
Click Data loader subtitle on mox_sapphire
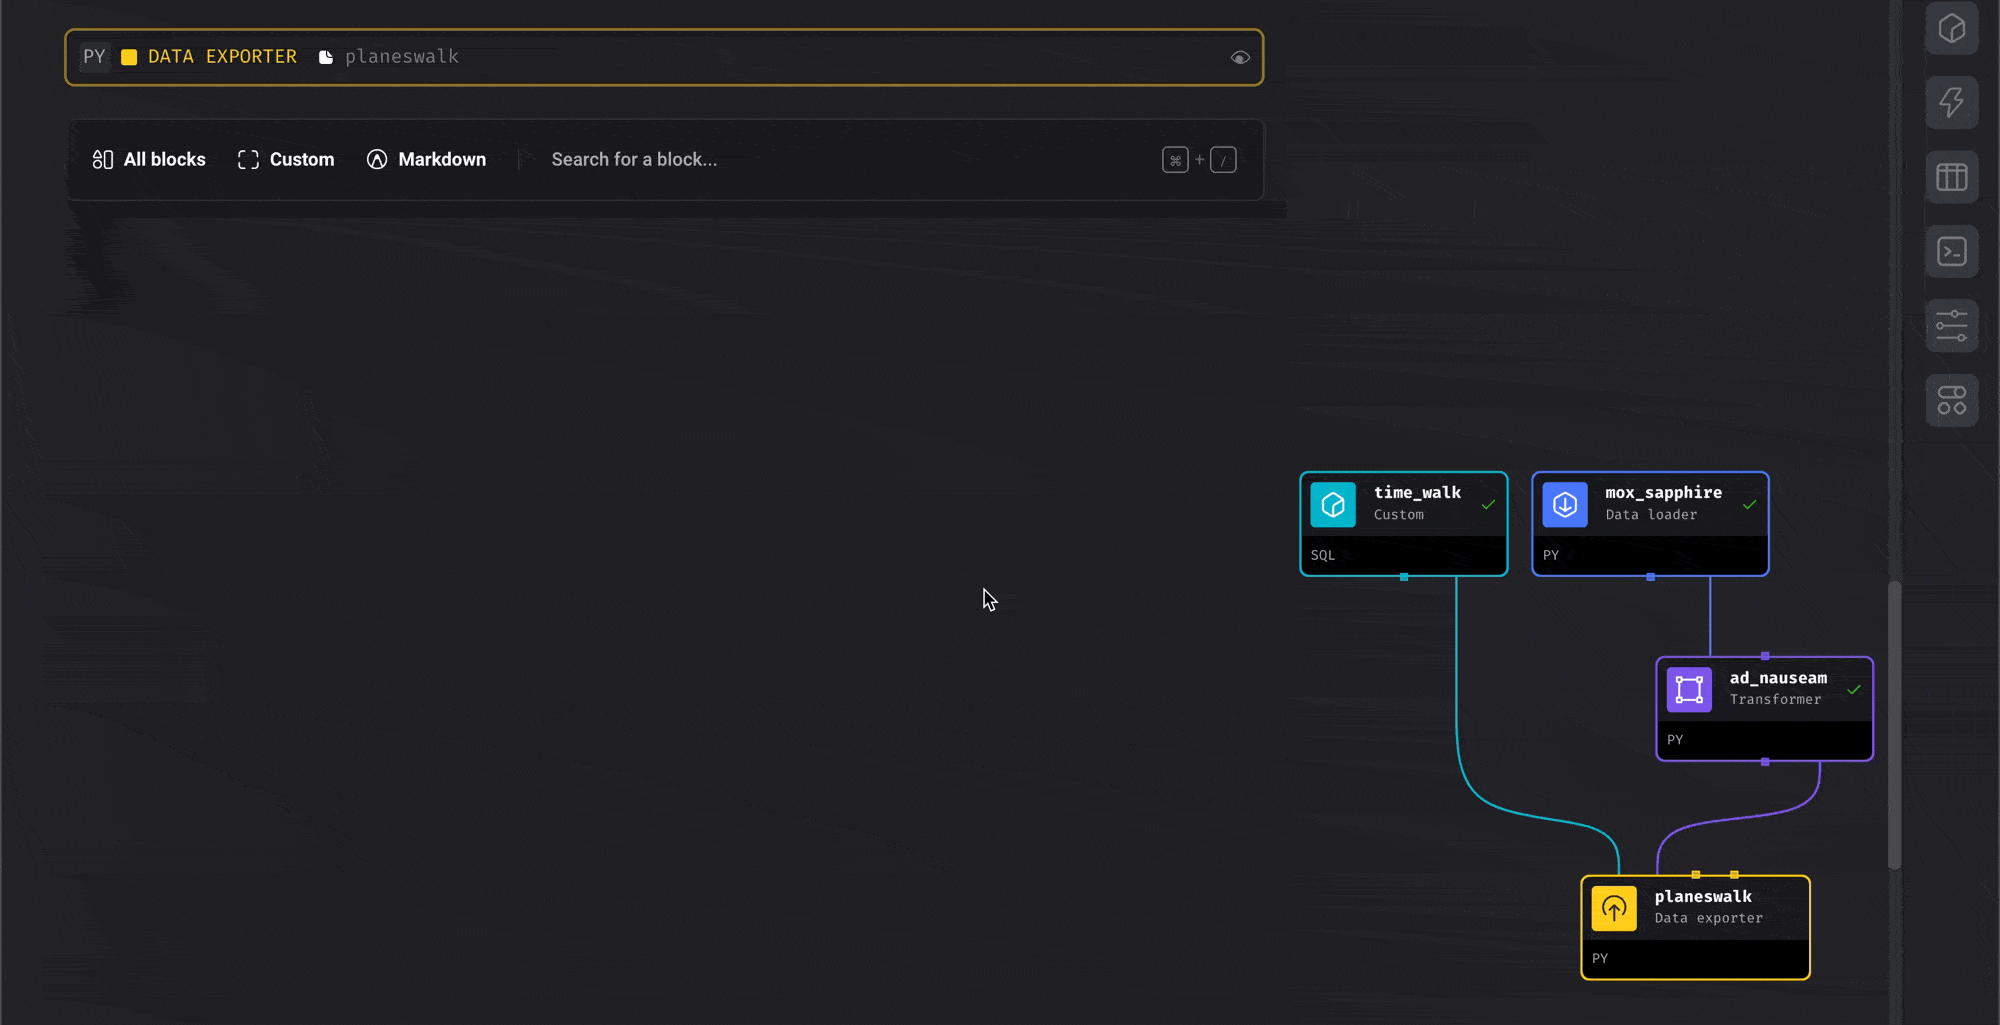point(1651,515)
